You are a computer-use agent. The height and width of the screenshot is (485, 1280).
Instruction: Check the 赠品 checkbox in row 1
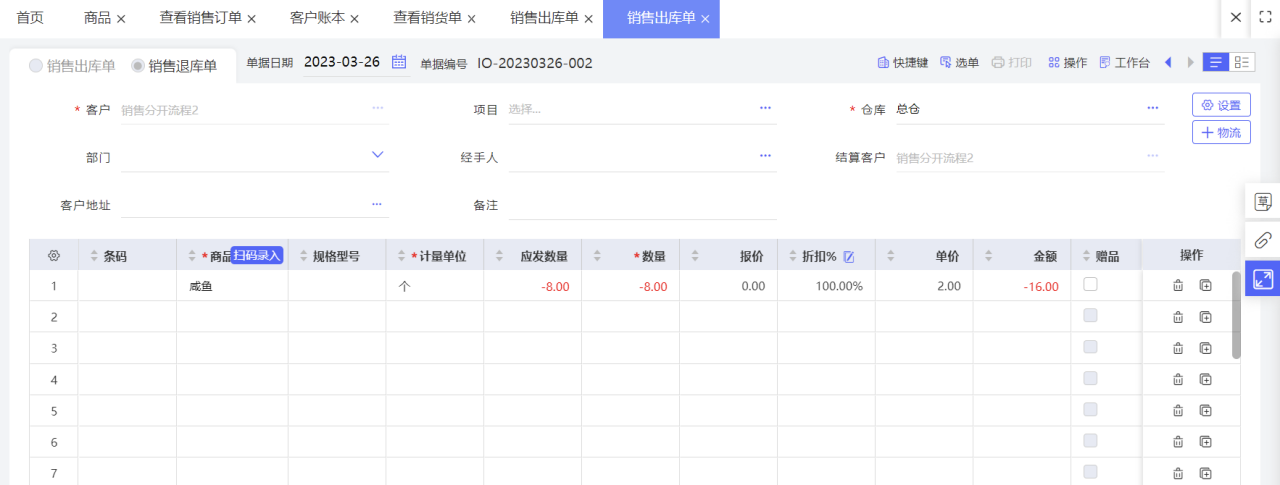point(1090,284)
